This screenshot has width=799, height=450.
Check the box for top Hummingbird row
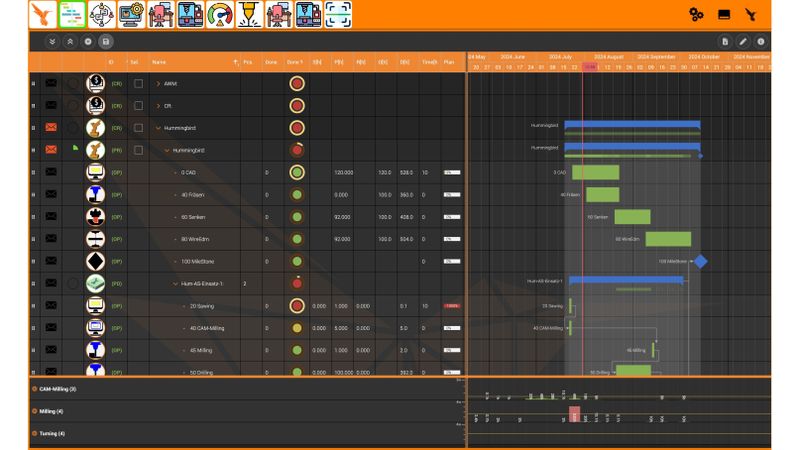coord(139,128)
